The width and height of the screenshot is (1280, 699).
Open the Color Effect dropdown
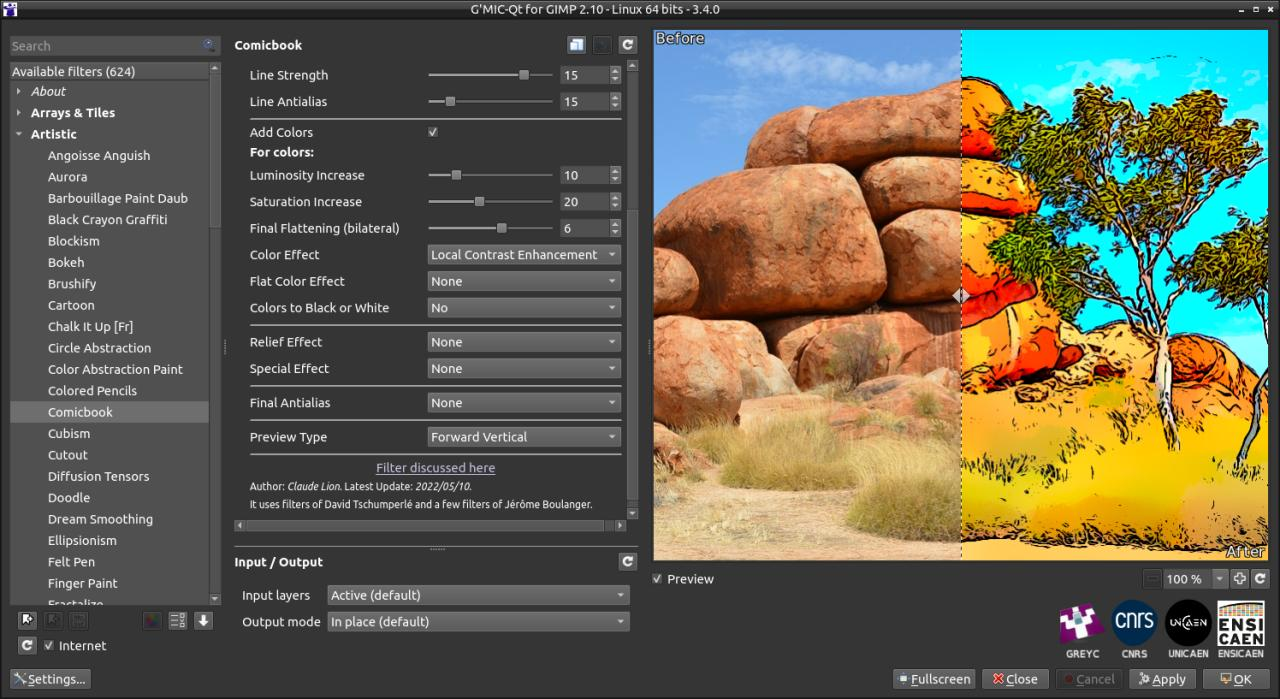coord(523,254)
